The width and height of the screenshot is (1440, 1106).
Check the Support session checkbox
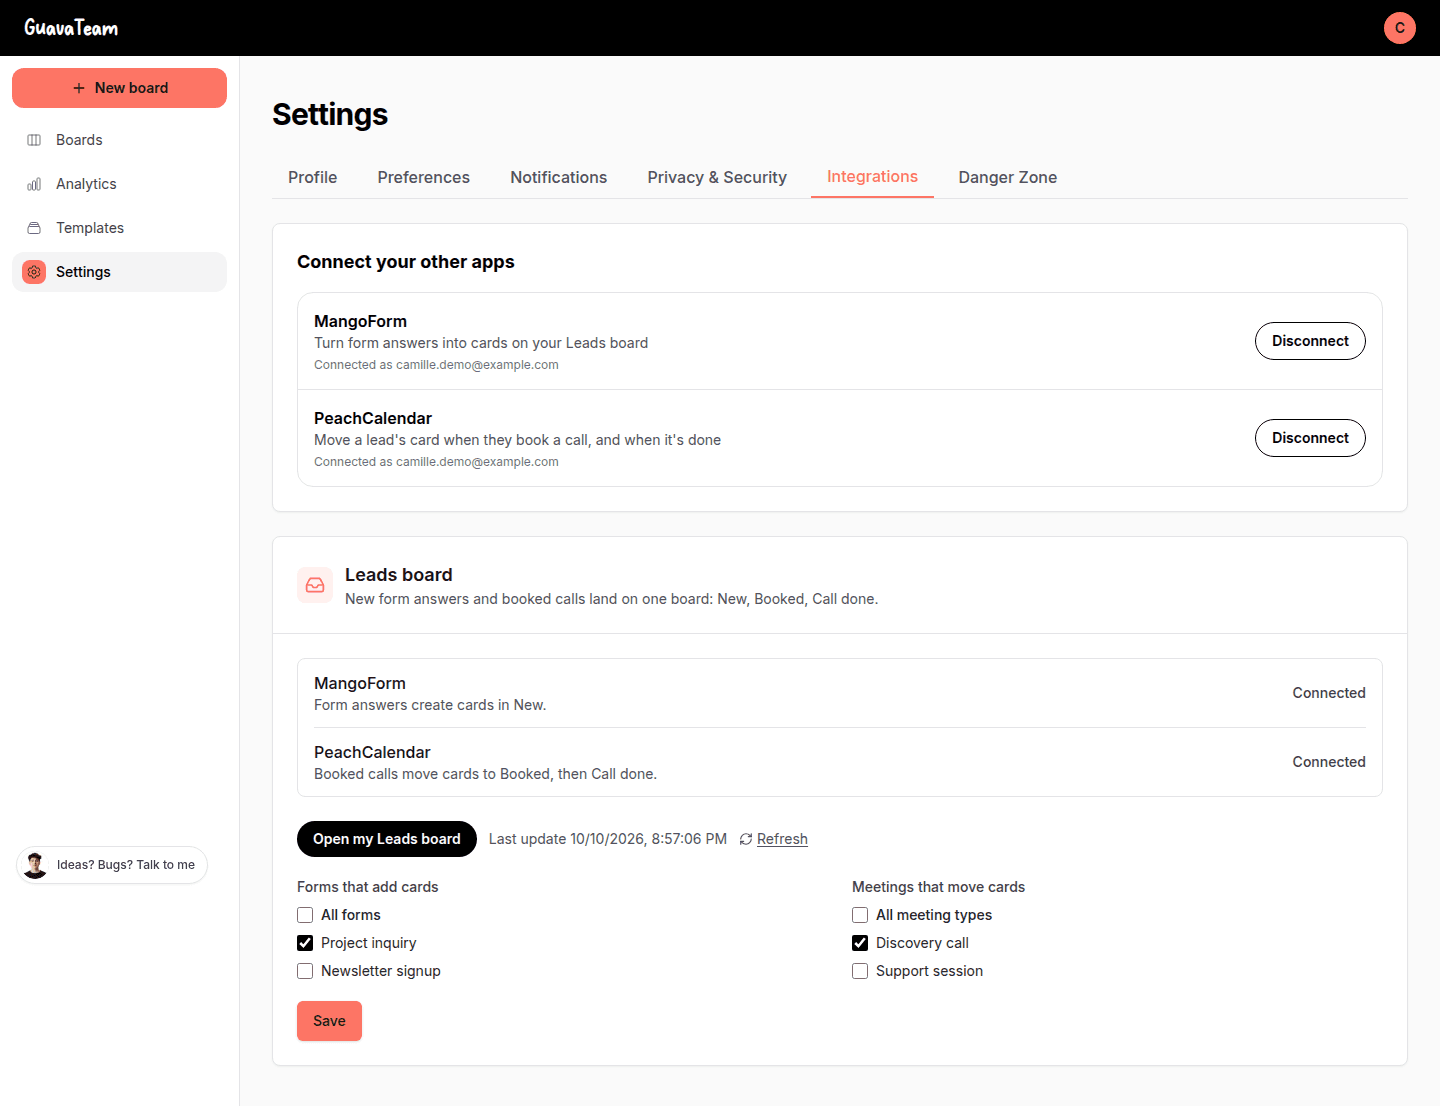pyautogui.click(x=860, y=971)
